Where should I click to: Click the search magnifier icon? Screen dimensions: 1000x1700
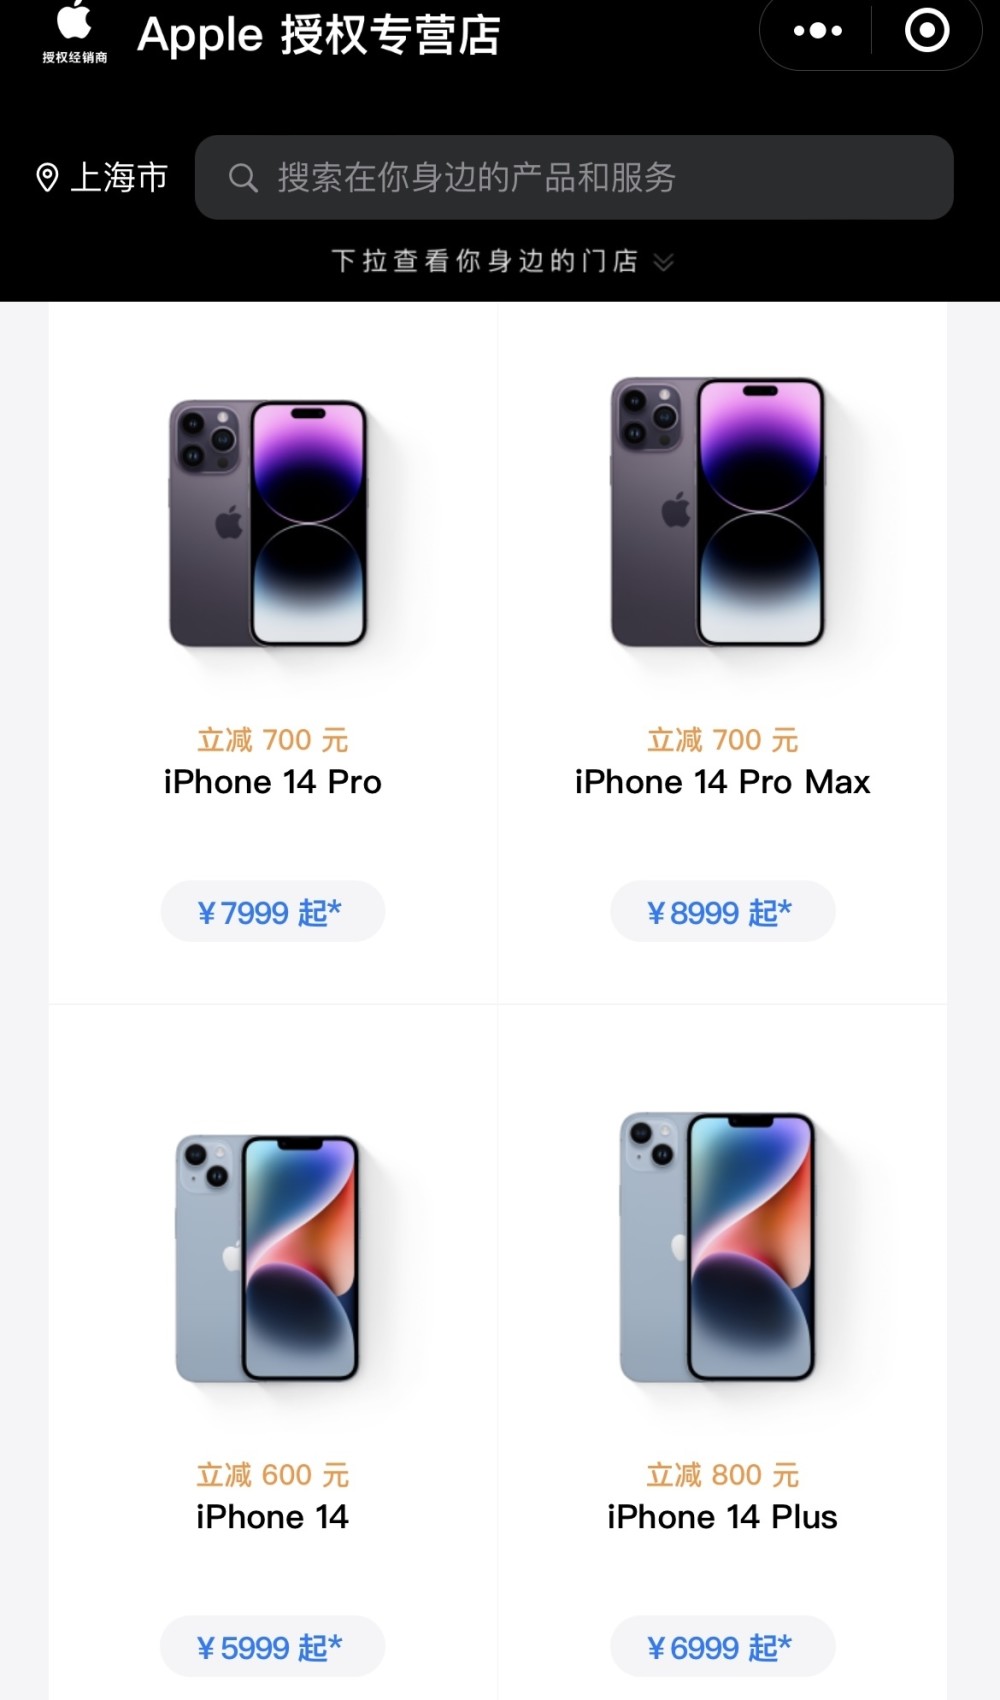click(243, 178)
